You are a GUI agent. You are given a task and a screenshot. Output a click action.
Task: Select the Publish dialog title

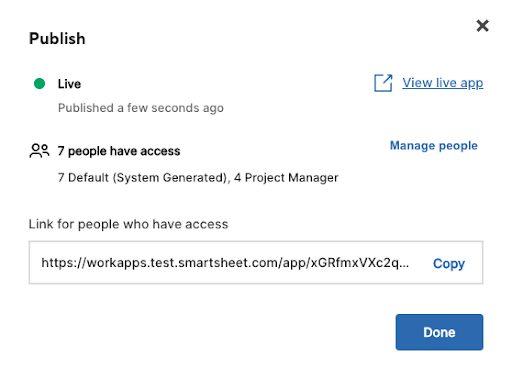[x=57, y=38]
